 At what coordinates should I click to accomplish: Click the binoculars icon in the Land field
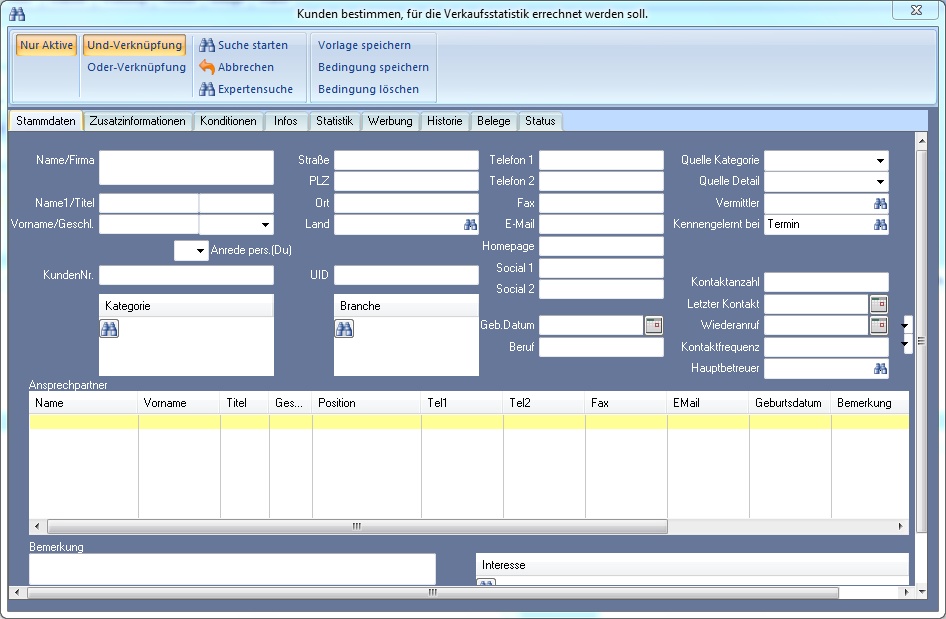pos(470,224)
